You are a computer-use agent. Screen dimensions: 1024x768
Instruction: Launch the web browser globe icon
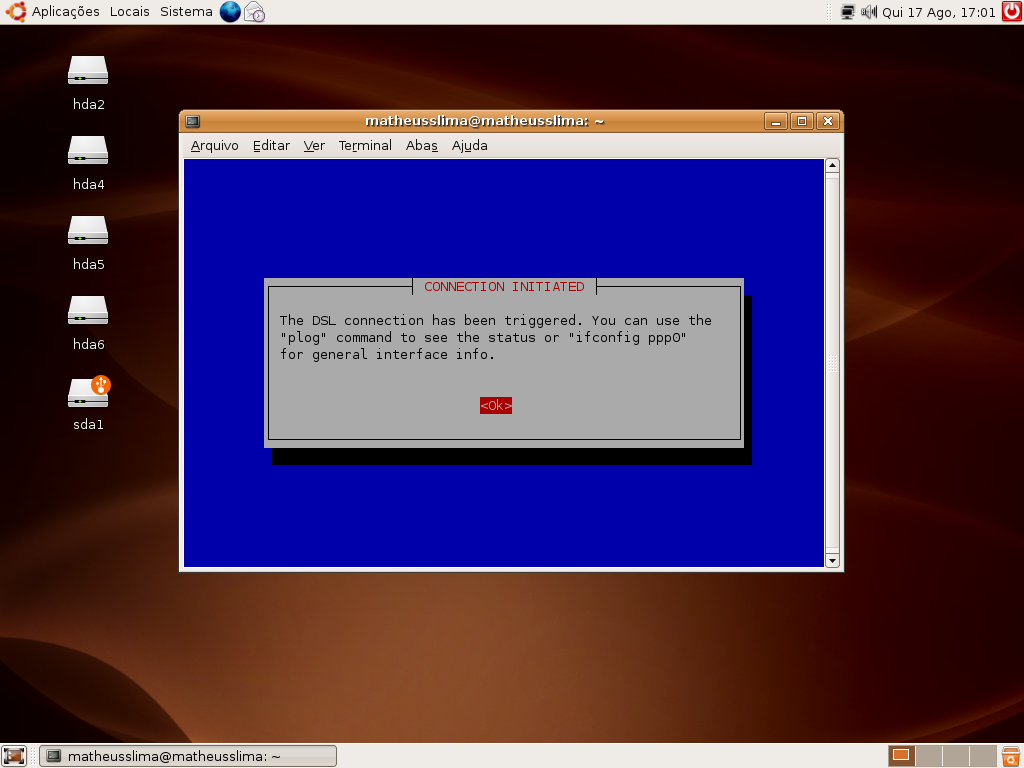pyautogui.click(x=230, y=12)
